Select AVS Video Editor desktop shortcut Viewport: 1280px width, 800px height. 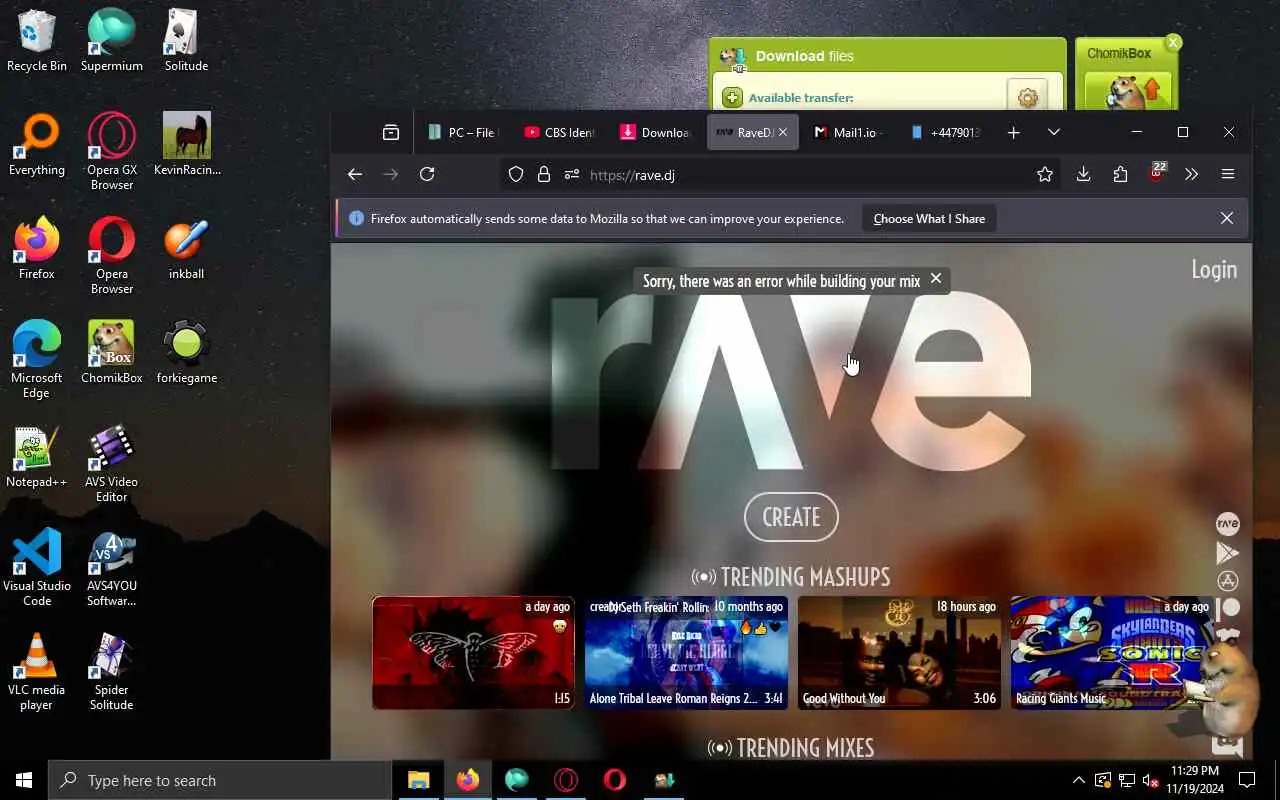(112, 463)
